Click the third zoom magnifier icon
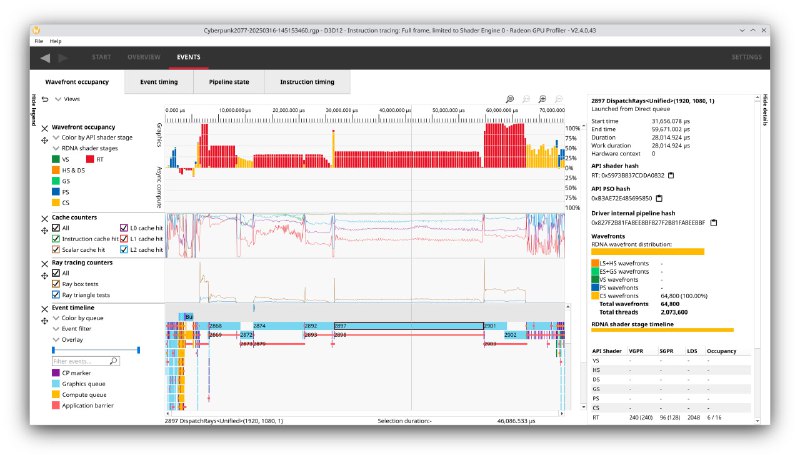The height and width of the screenshot is (460, 800). [542, 99]
